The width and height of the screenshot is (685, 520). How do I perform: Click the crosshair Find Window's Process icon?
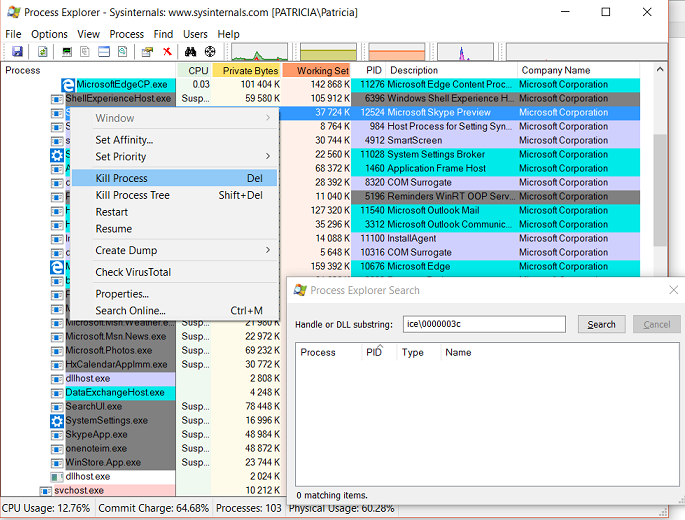(x=210, y=52)
